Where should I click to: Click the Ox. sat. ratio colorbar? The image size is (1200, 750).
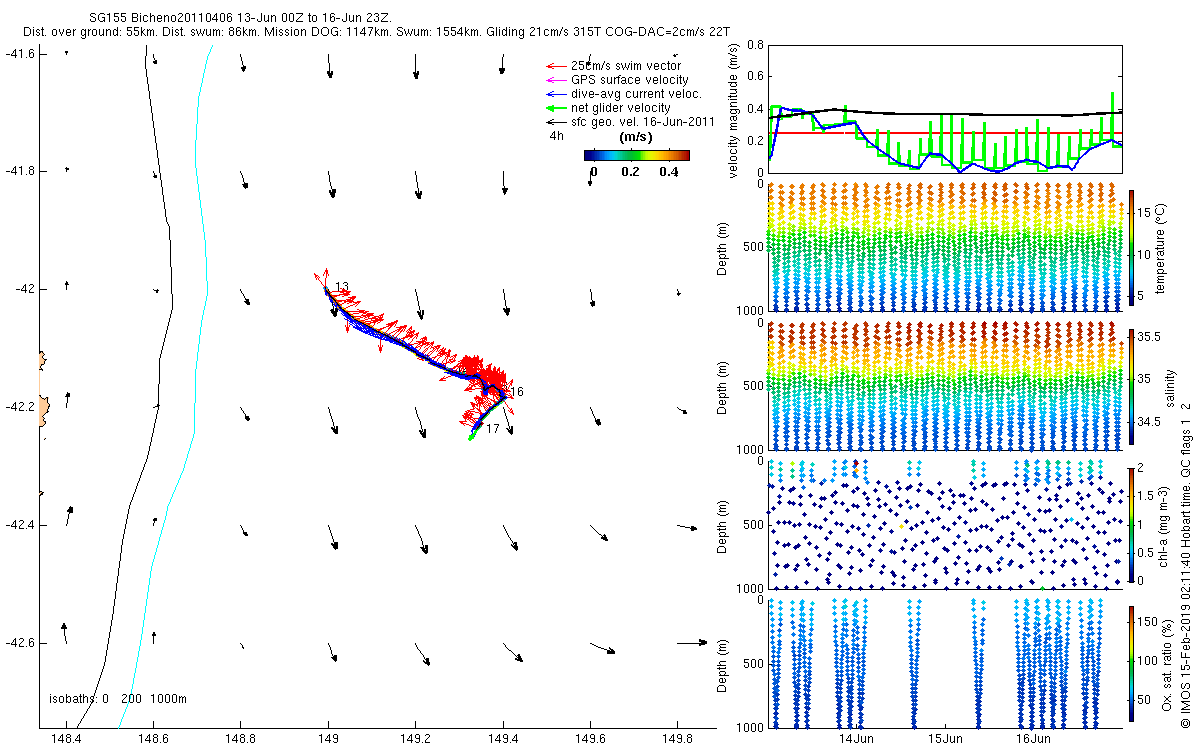coord(1132,663)
